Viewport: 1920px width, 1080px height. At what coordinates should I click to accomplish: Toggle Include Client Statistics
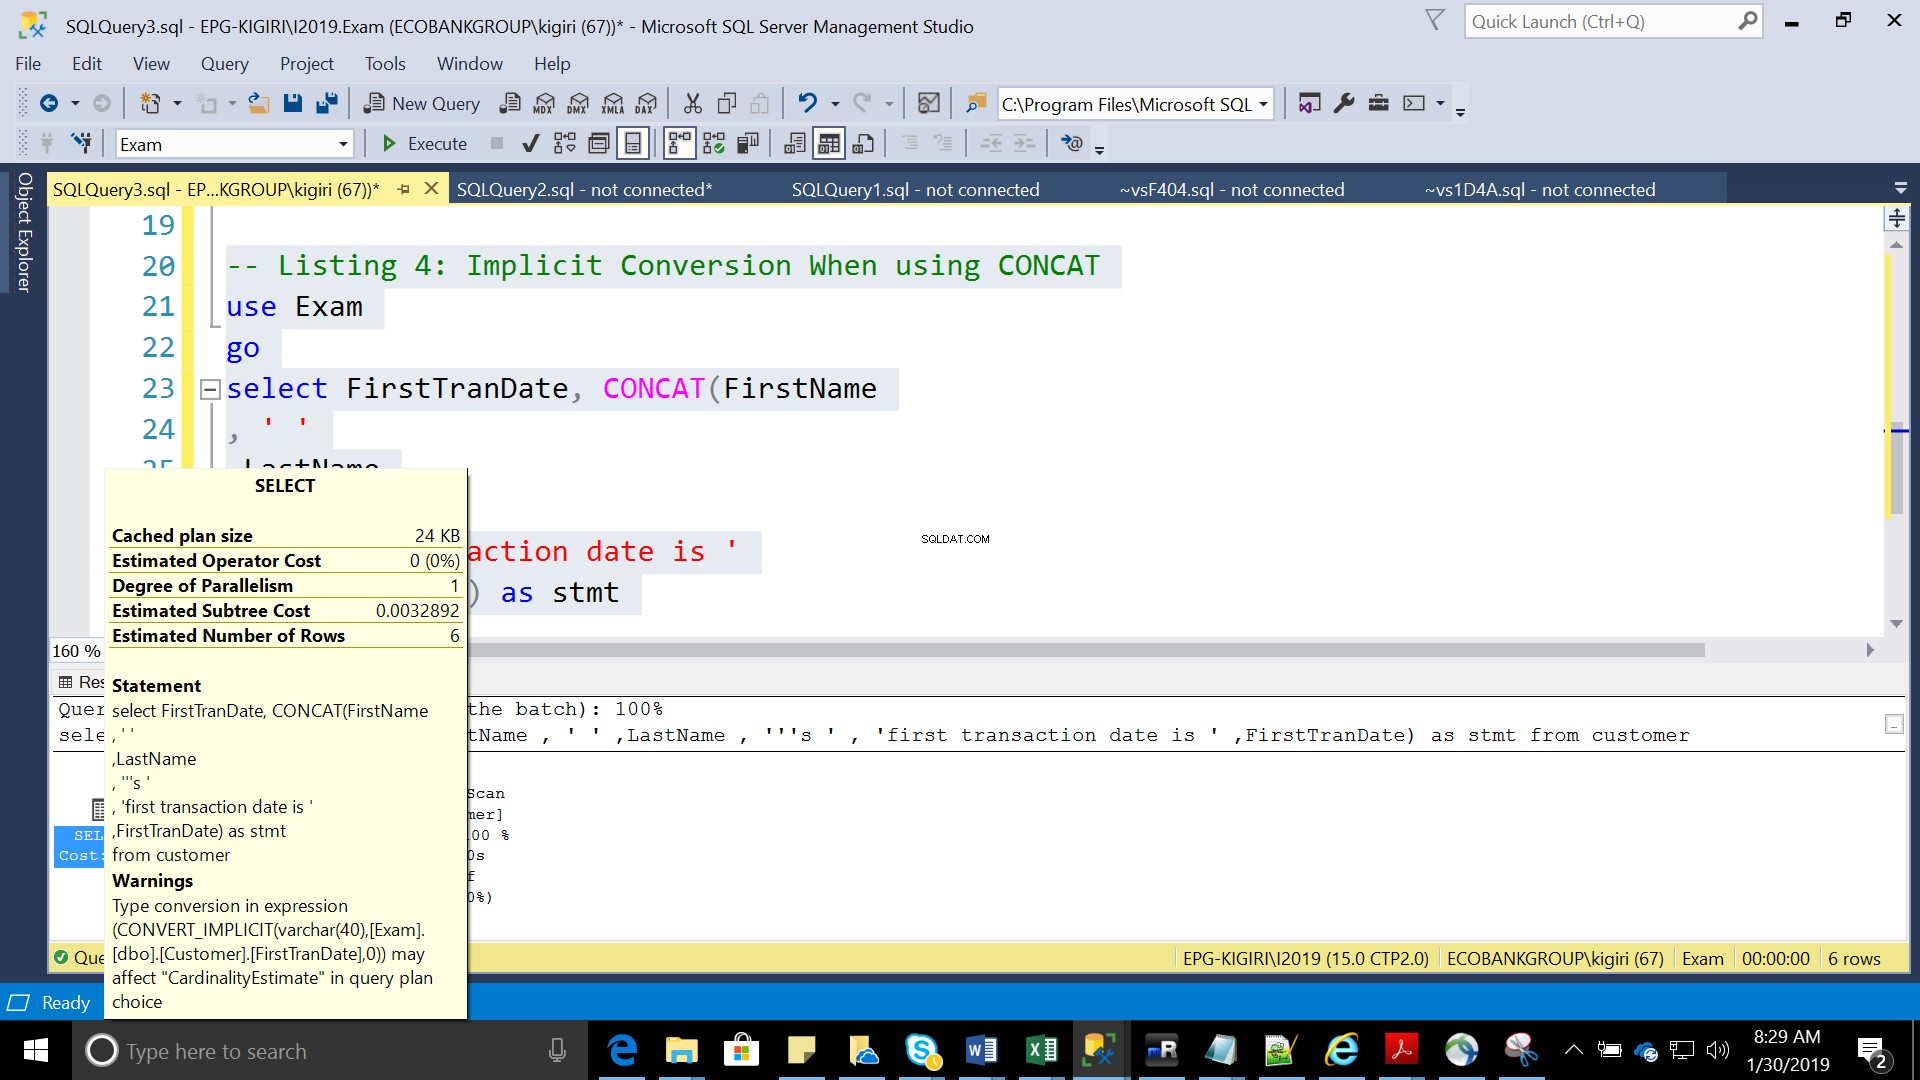pos(748,143)
